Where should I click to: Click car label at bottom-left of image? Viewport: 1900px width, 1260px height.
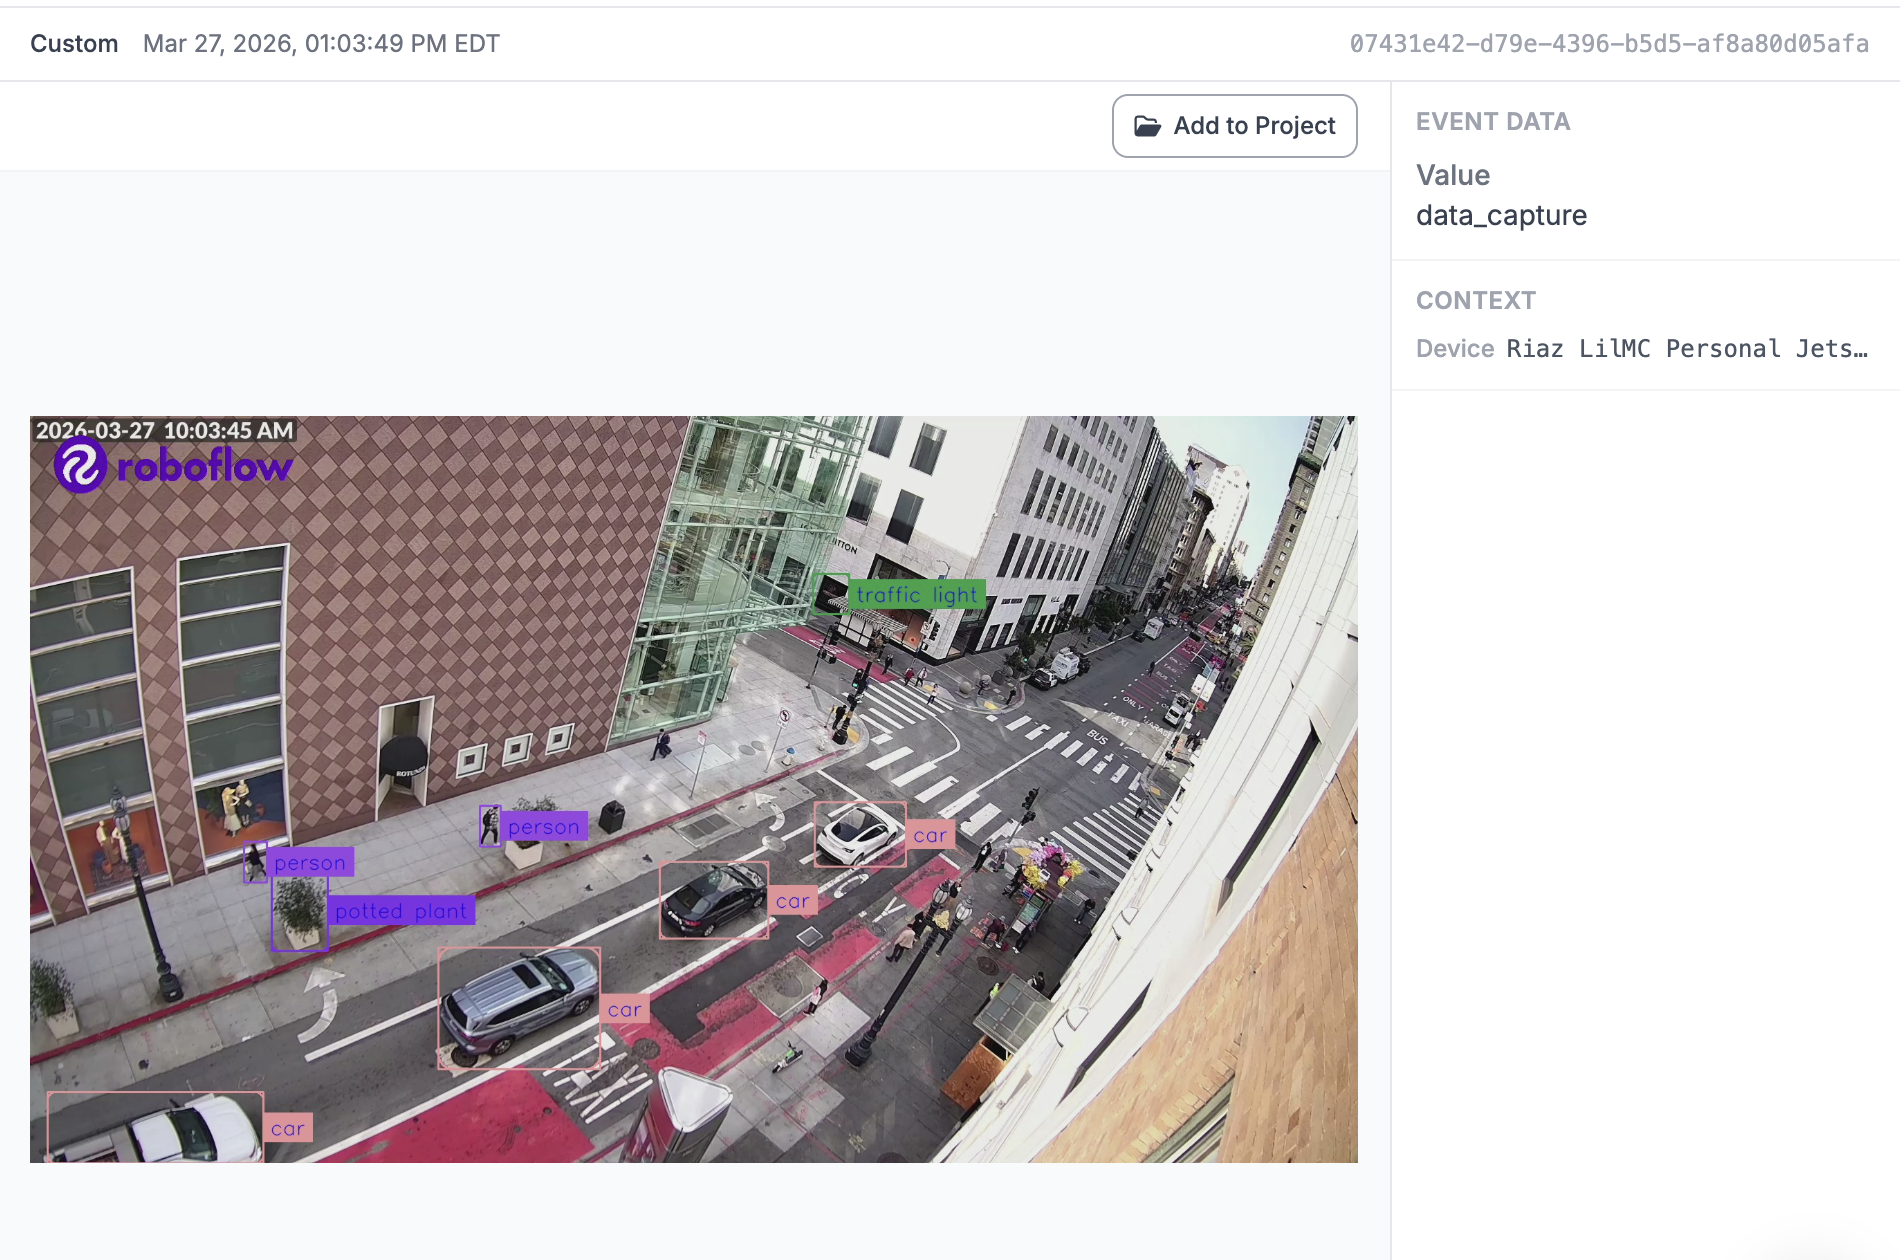pyautogui.click(x=287, y=1128)
